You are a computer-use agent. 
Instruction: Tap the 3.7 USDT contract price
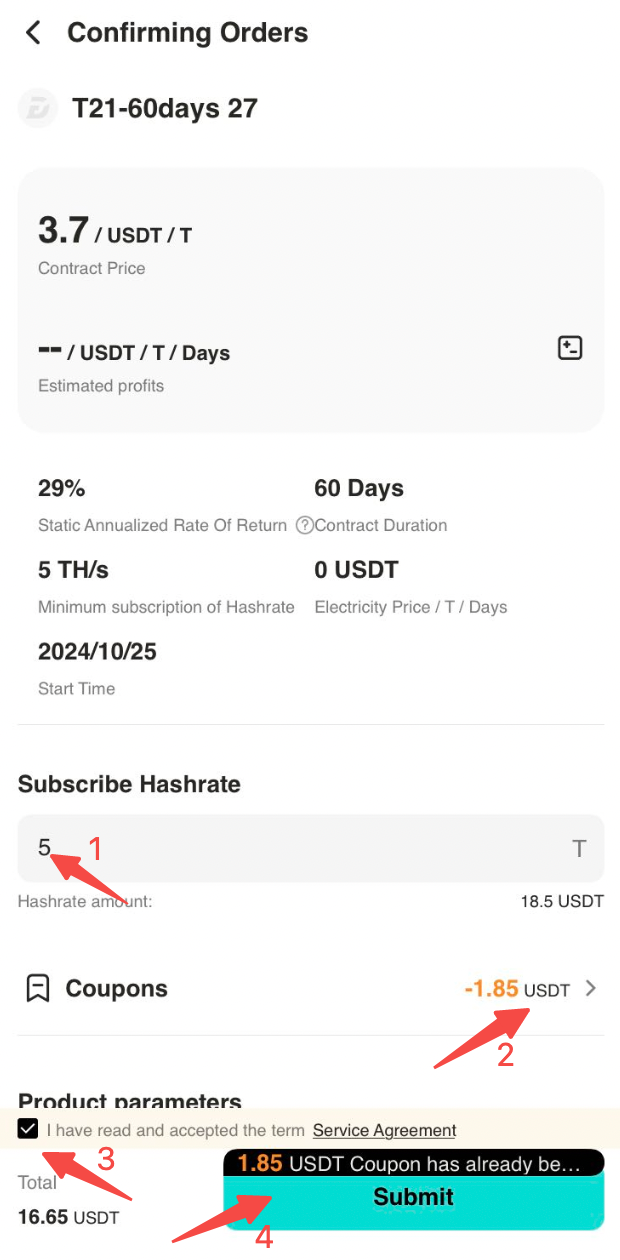(x=115, y=232)
